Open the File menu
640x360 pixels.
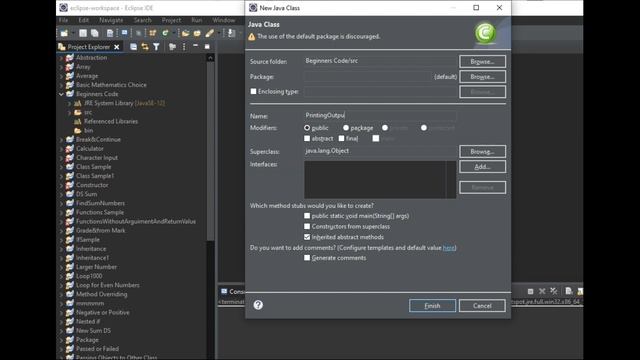pos(64,20)
